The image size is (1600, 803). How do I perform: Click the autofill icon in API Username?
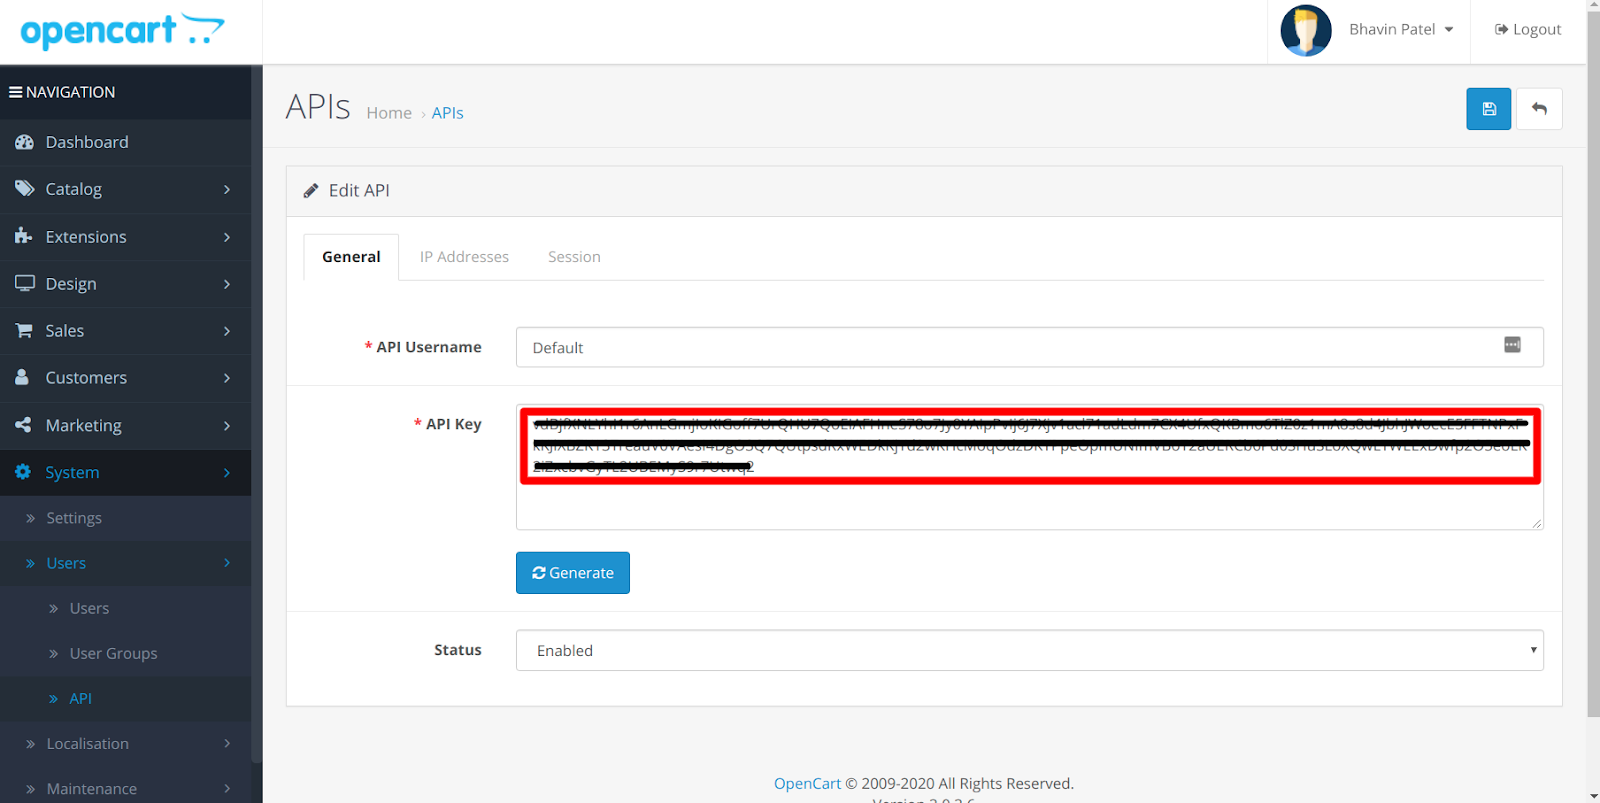(1512, 345)
